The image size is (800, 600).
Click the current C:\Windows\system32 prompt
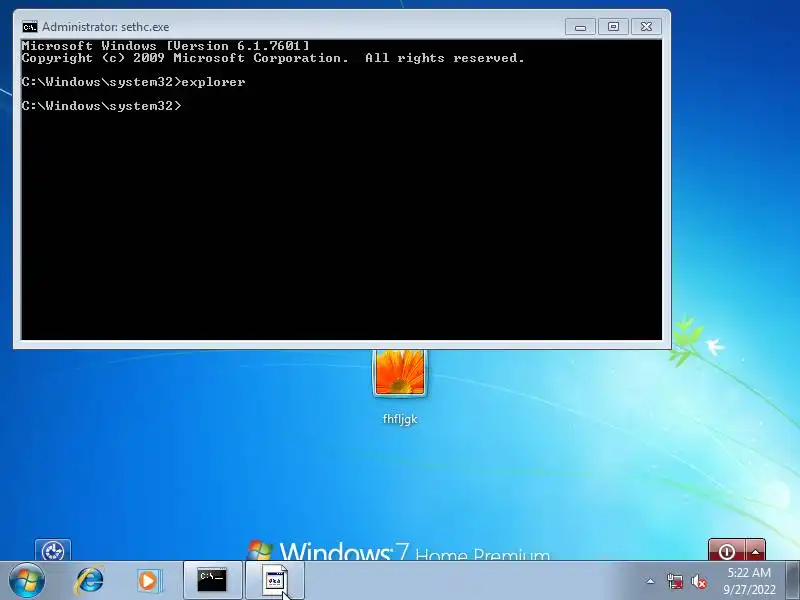(x=101, y=106)
